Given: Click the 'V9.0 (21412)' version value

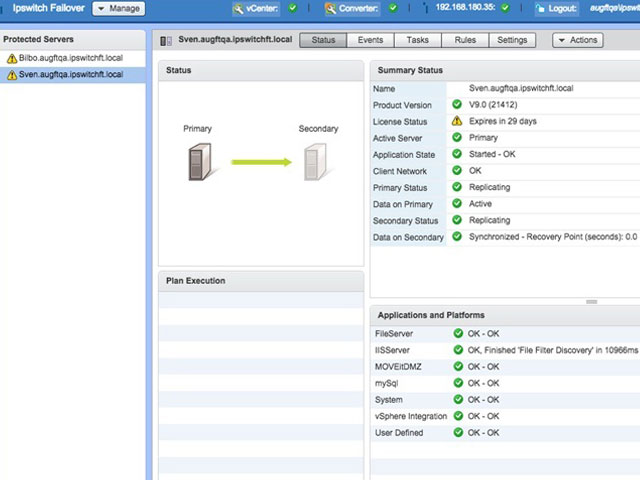Looking at the screenshot, I should (493, 105).
